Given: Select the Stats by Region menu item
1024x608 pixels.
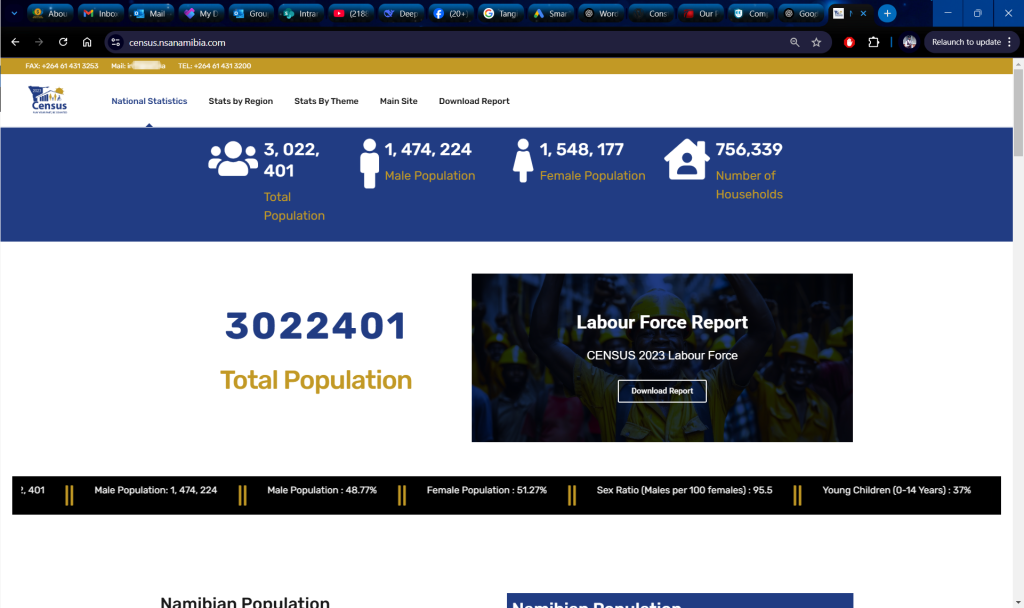Looking at the screenshot, I should (240, 100).
